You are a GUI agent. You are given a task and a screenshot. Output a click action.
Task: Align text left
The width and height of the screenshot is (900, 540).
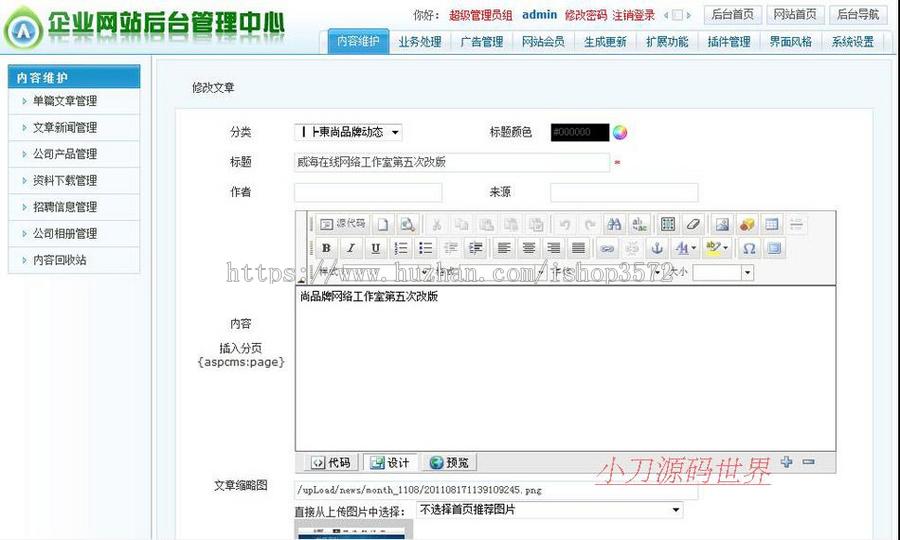[x=504, y=248]
